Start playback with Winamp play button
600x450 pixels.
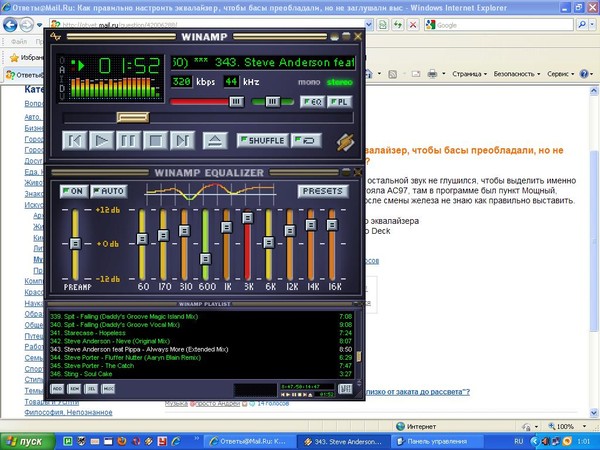pyautogui.click(x=102, y=140)
